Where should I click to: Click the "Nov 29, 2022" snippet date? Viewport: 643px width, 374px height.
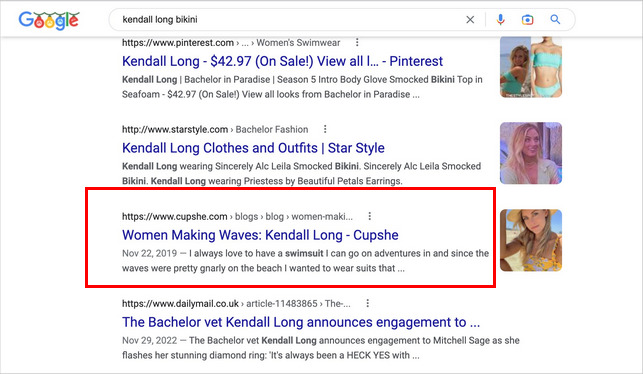click(149, 340)
